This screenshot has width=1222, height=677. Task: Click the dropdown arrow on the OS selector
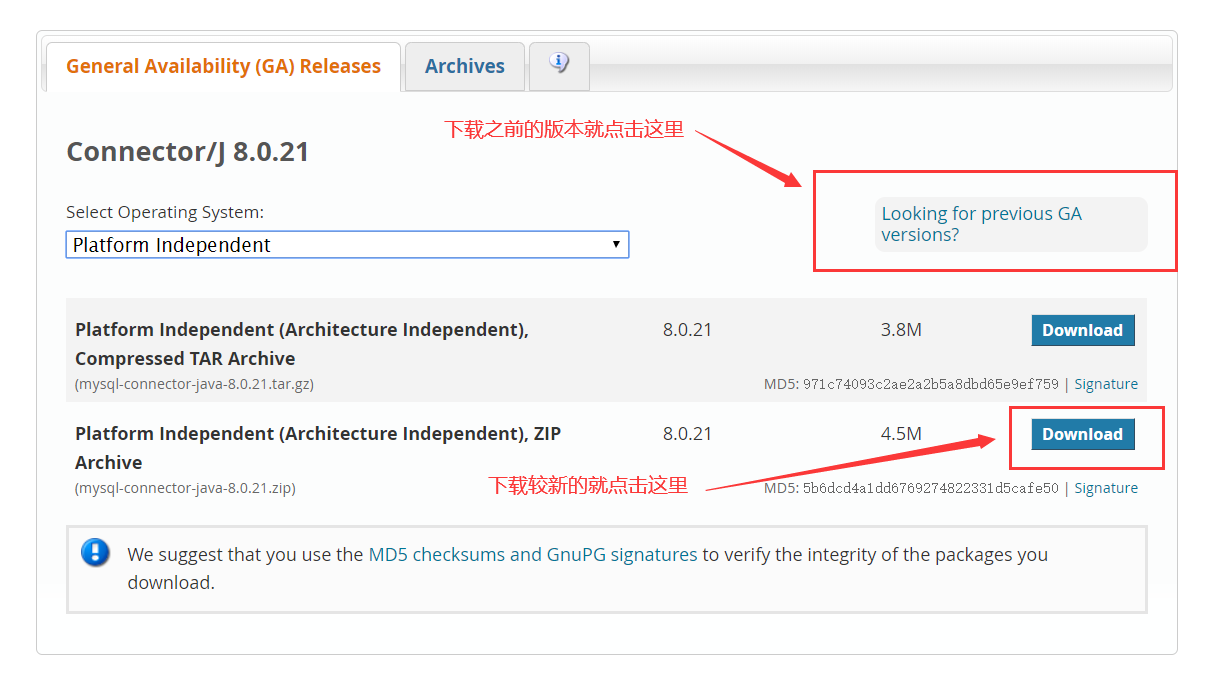616,244
